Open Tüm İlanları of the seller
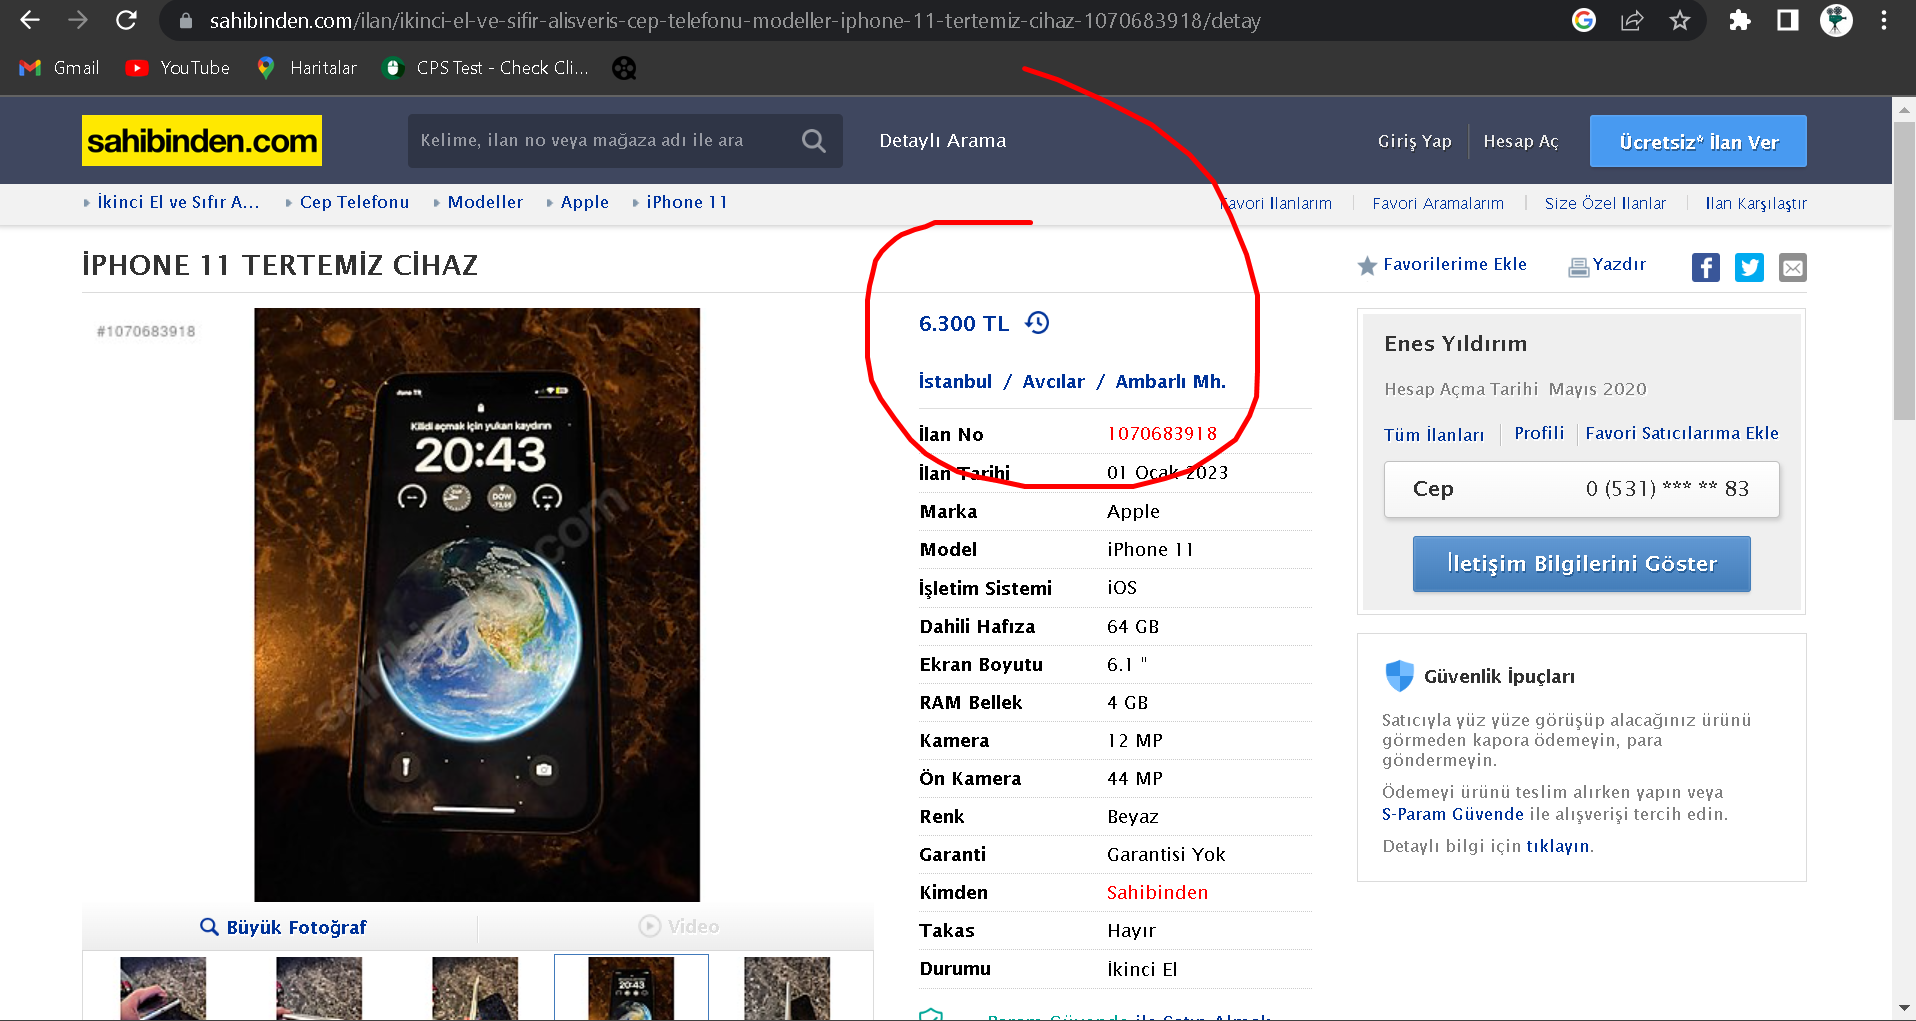Image resolution: width=1916 pixels, height=1021 pixels. pyautogui.click(x=1434, y=435)
